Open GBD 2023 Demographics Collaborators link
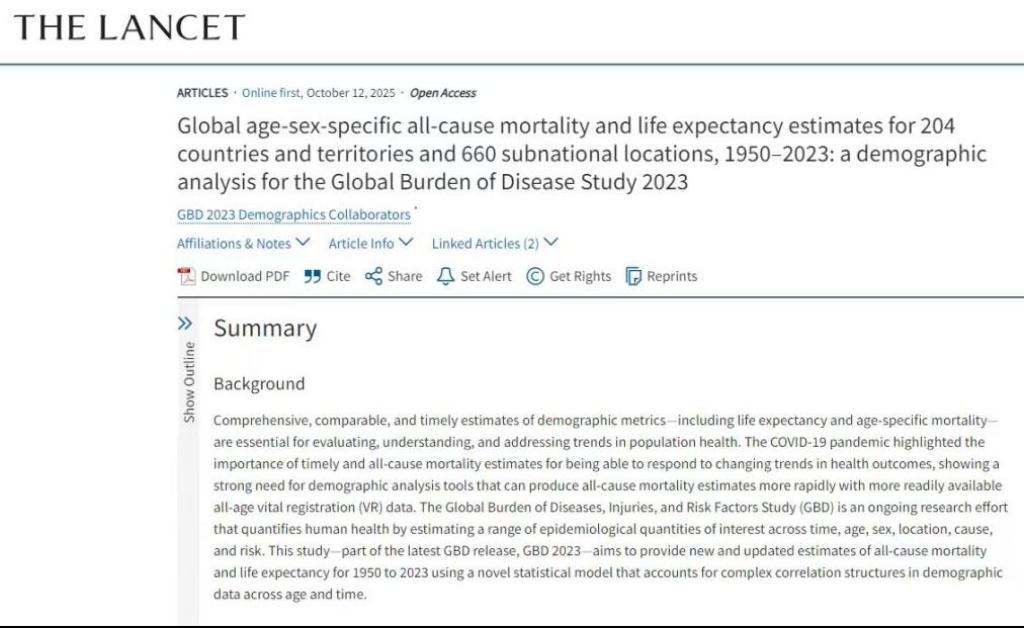This screenshot has height=628, width=1024. (294, 215)
